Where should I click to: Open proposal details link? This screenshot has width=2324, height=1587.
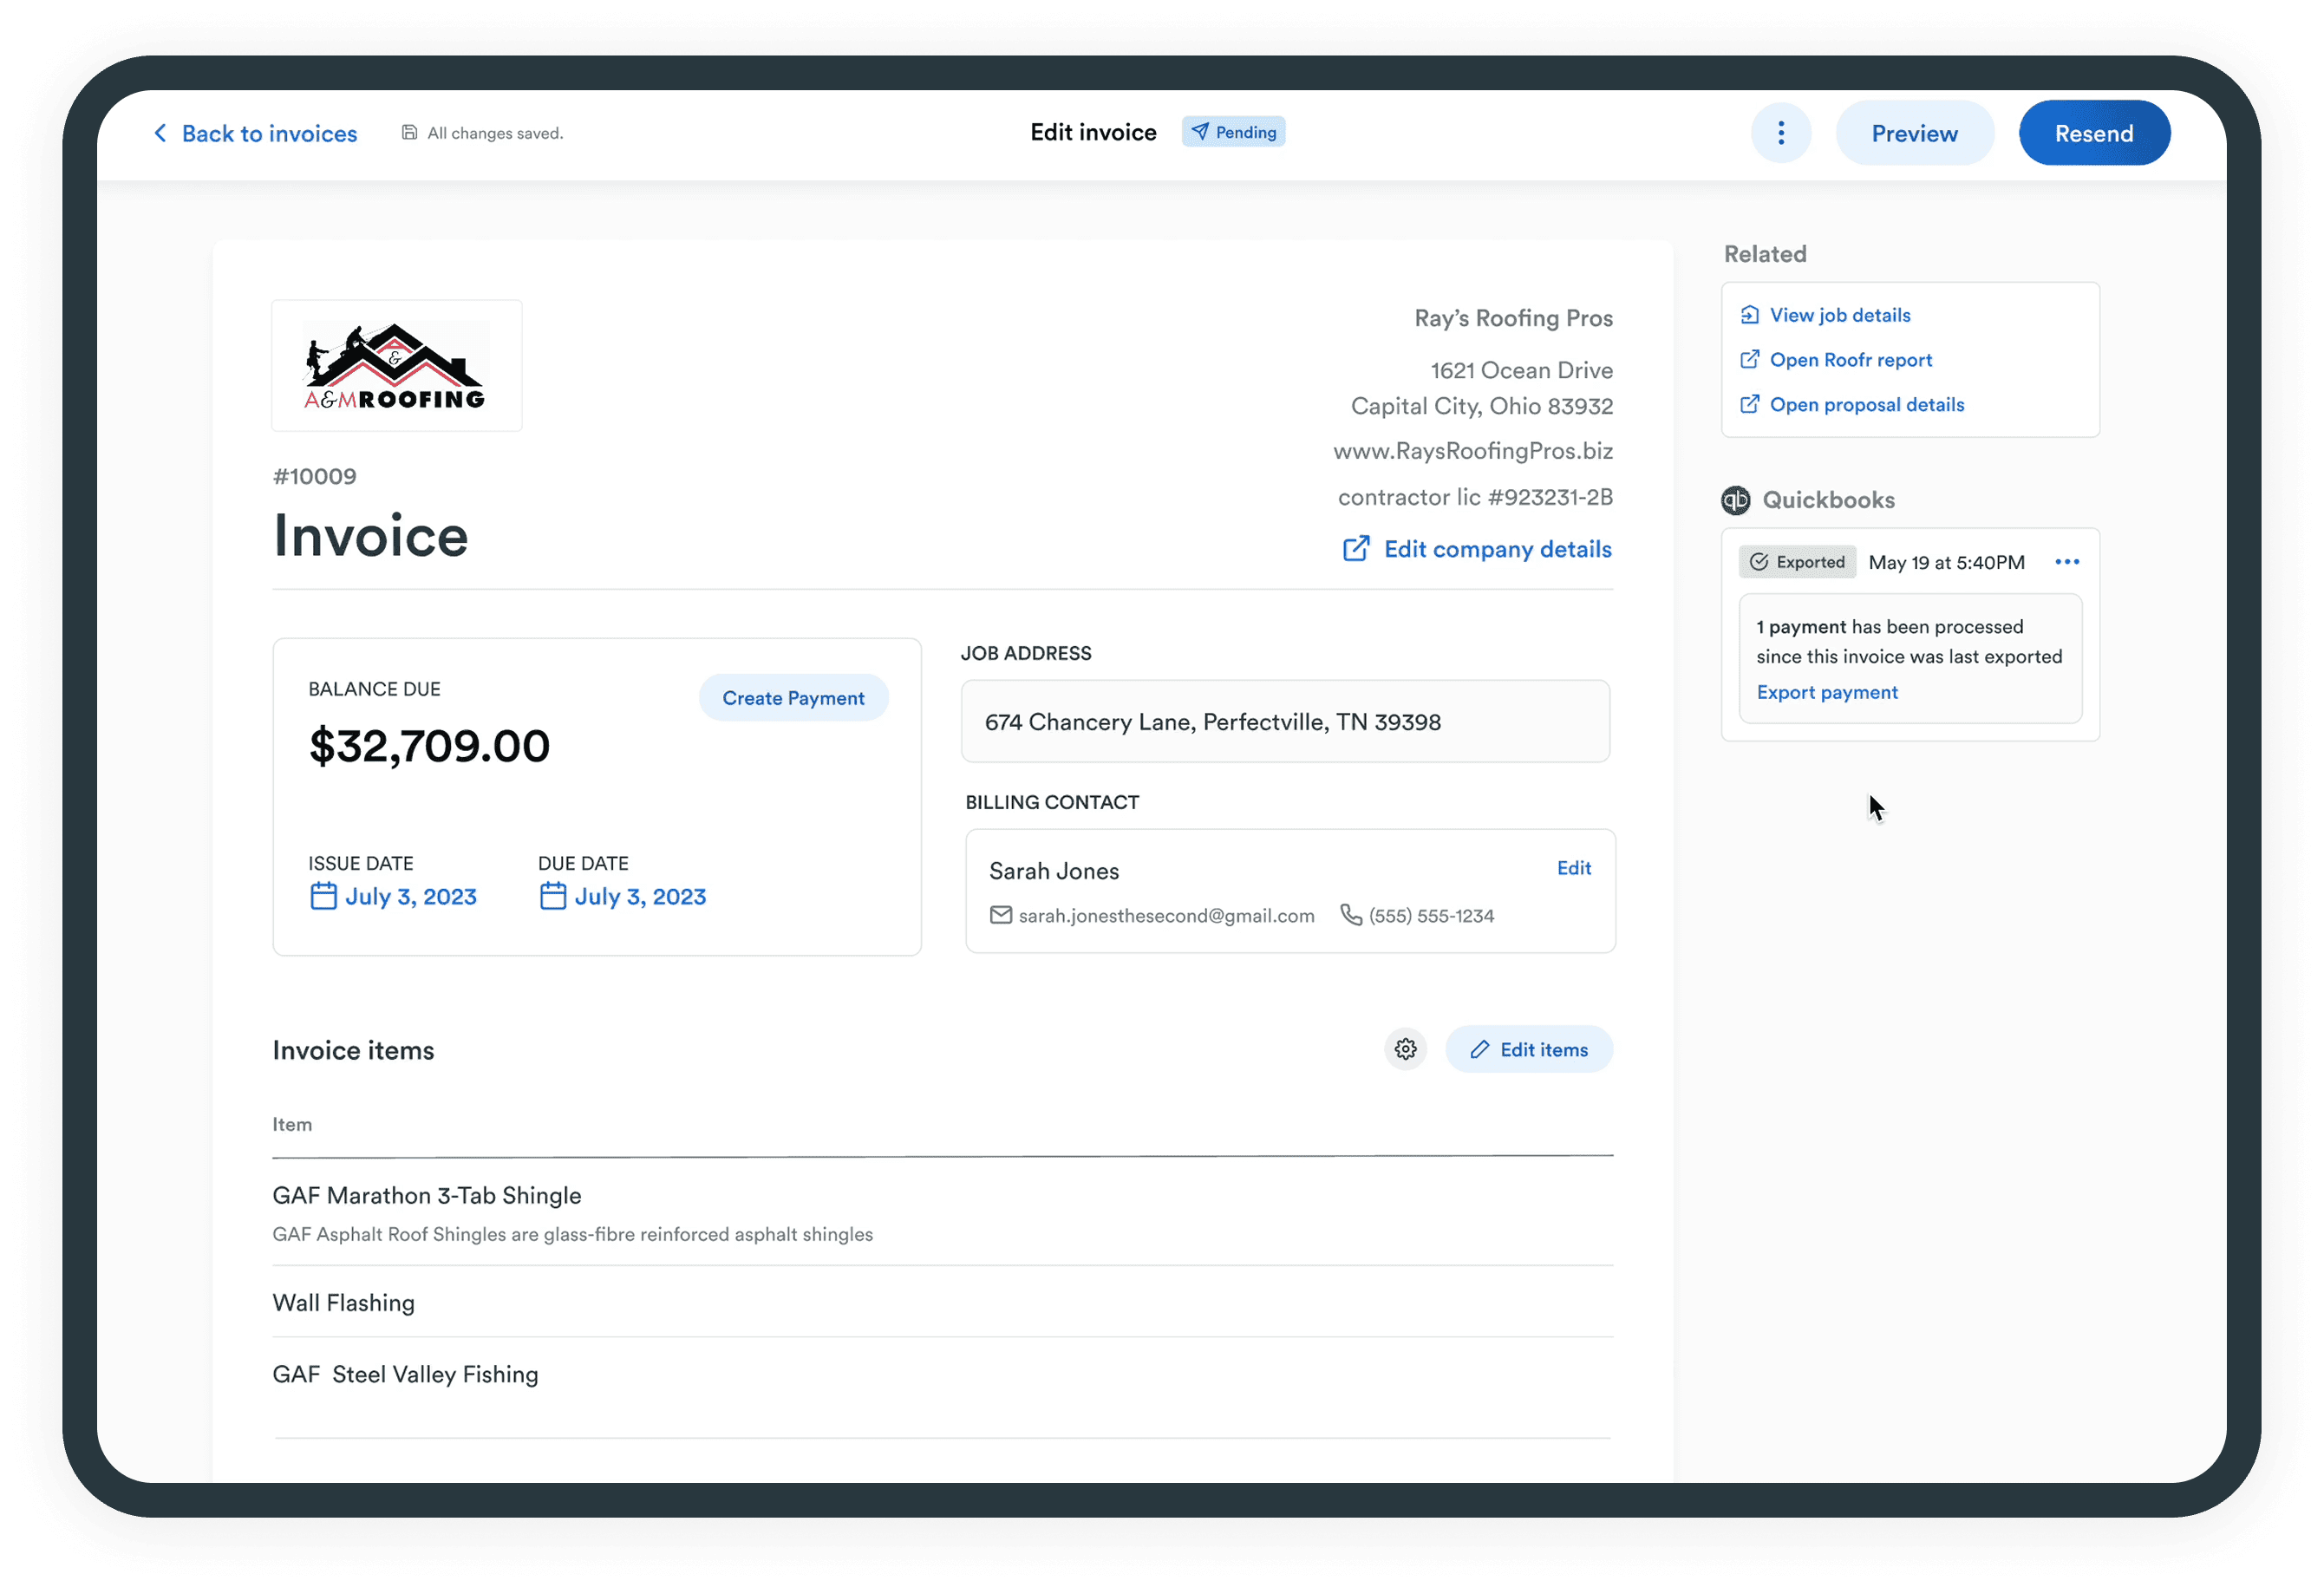(x=1866, y=405)
